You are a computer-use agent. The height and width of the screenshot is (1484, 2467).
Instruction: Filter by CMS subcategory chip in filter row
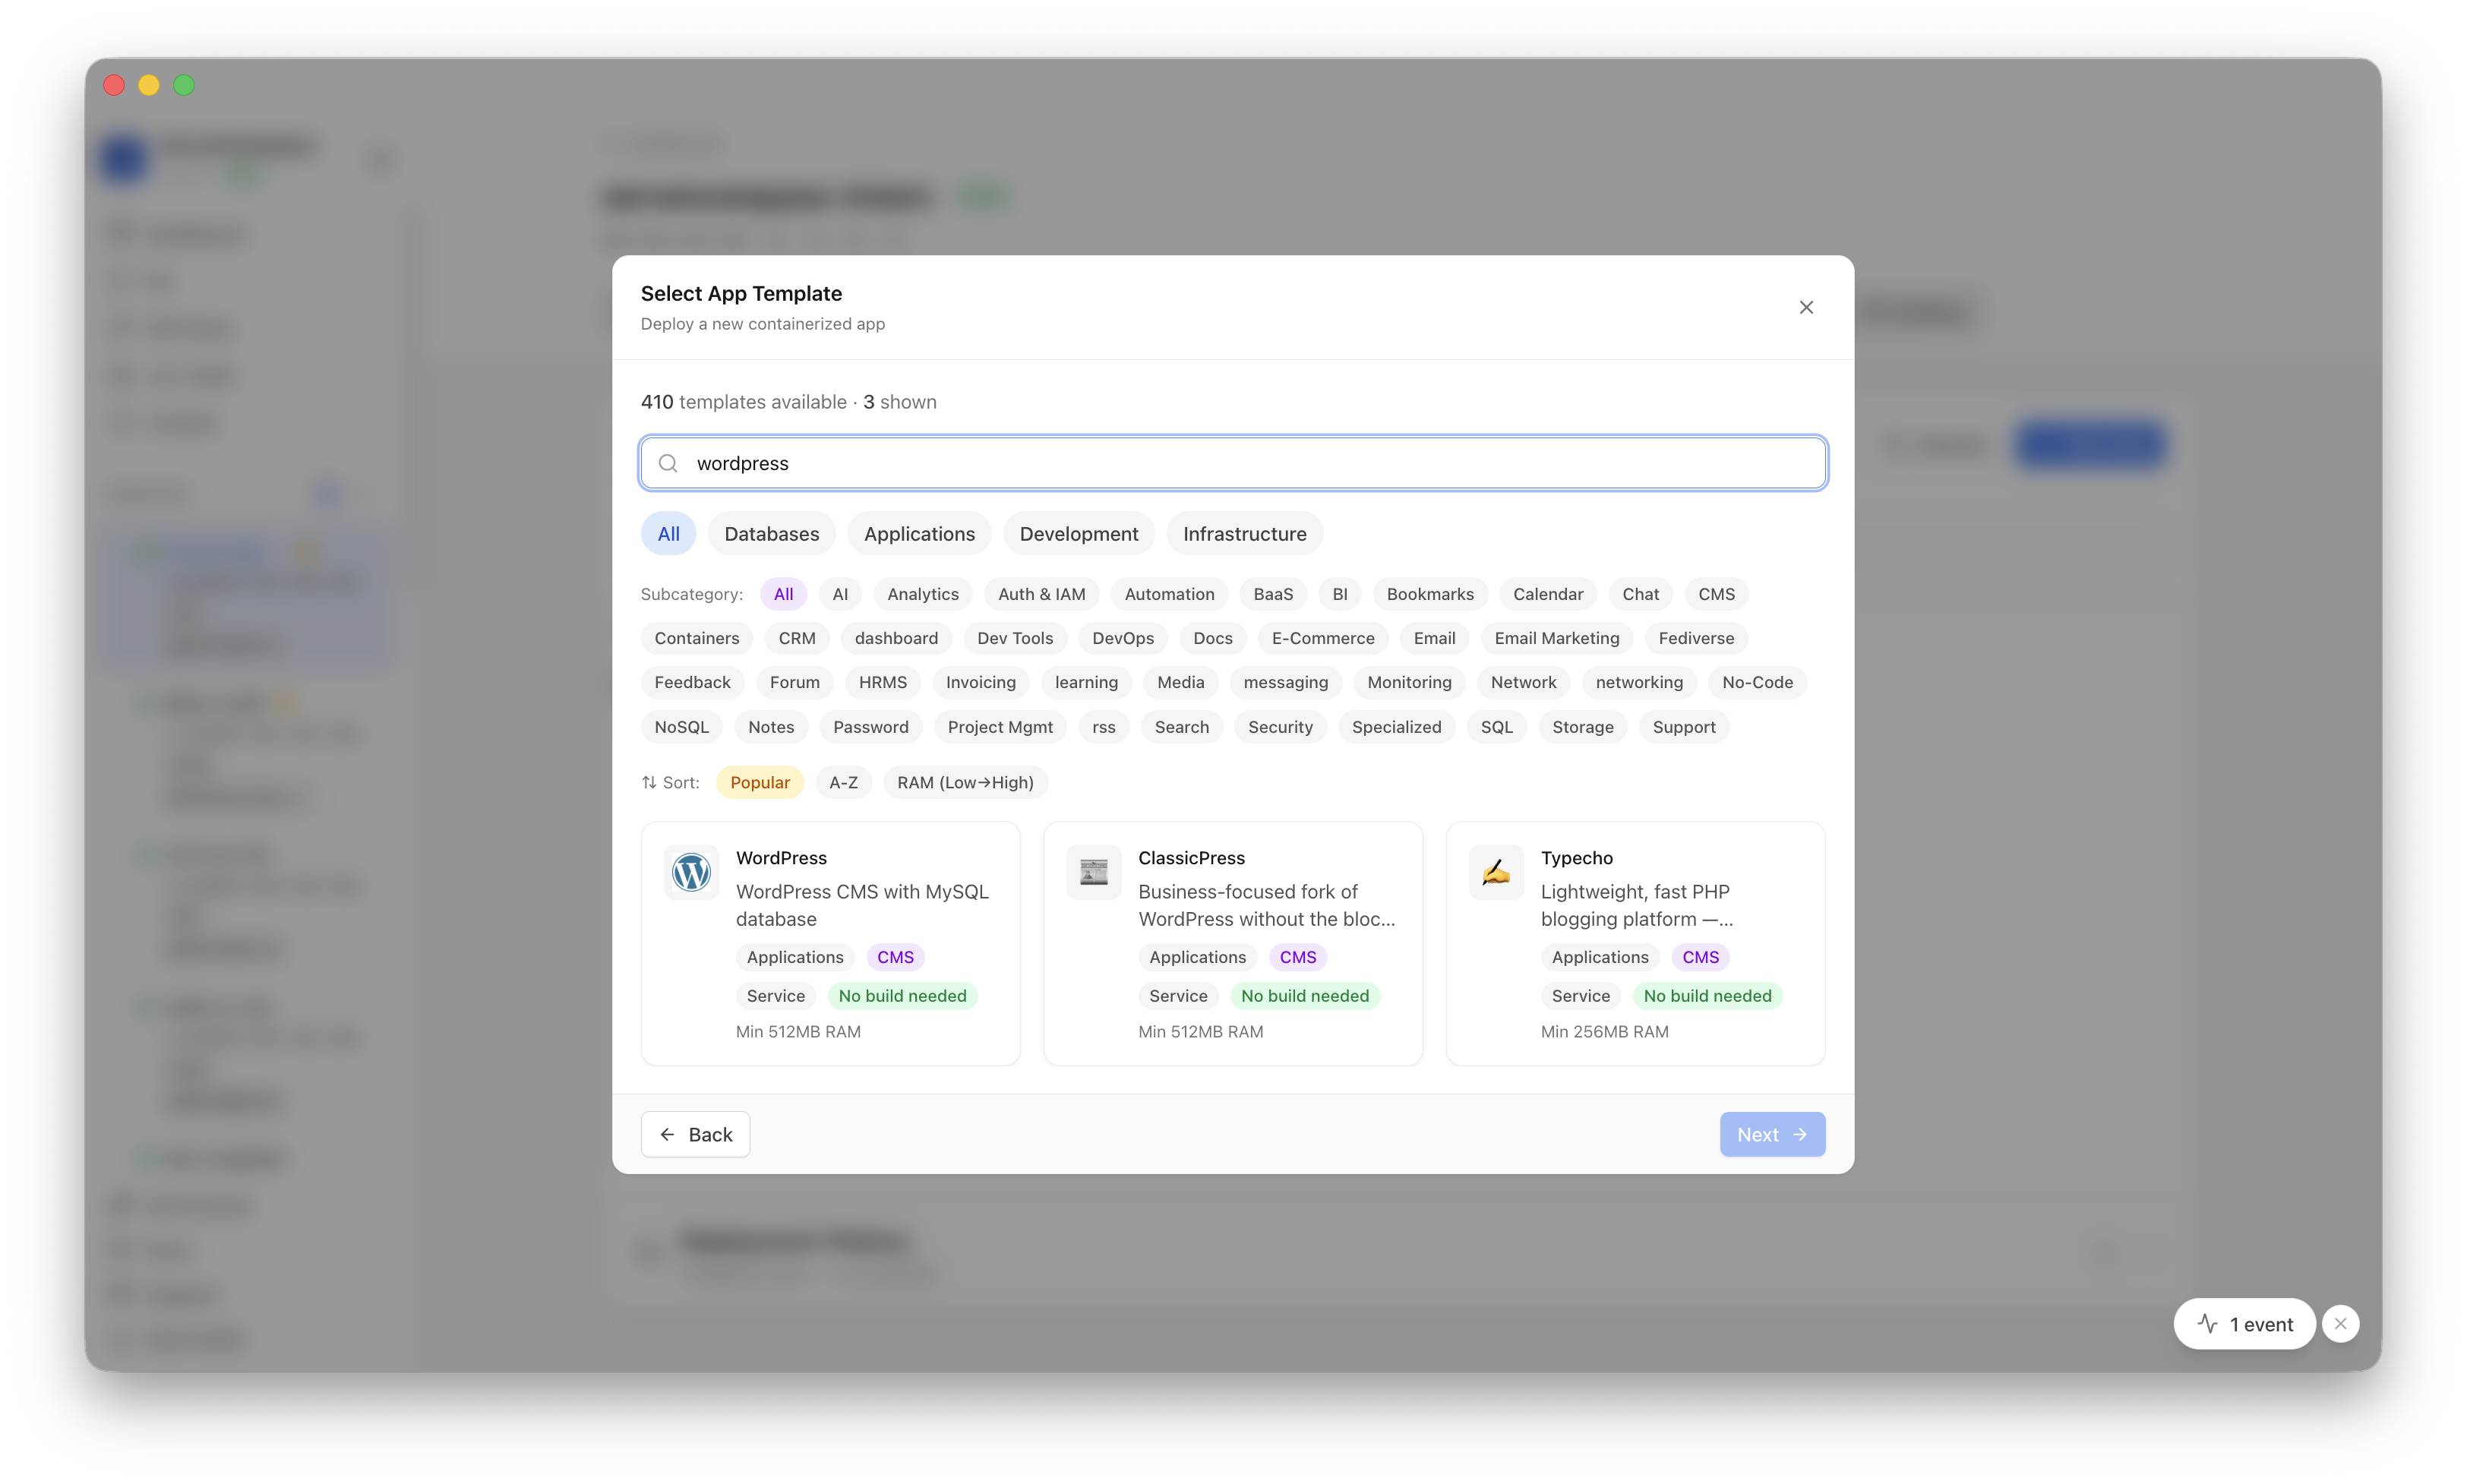click(1716, 594)
